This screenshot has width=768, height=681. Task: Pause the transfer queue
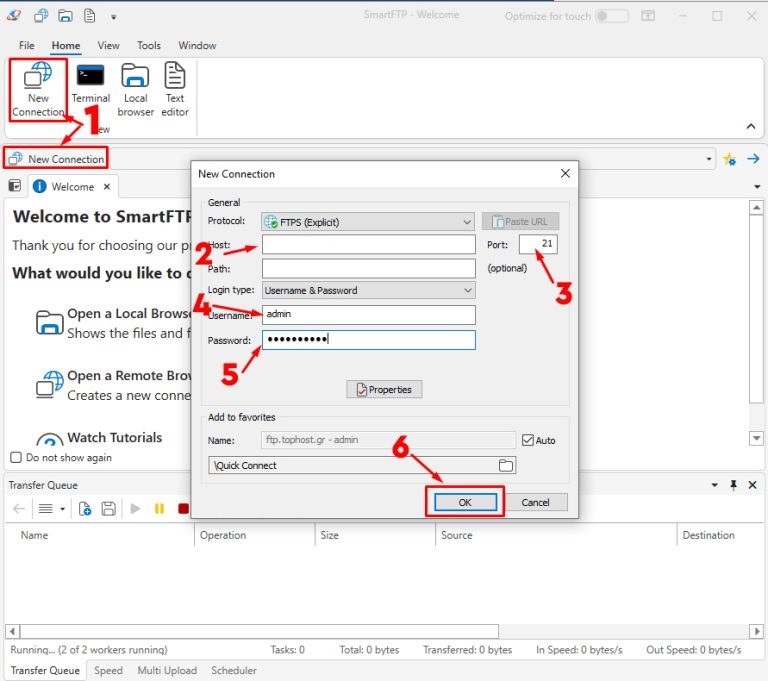(x=159, y=509)
